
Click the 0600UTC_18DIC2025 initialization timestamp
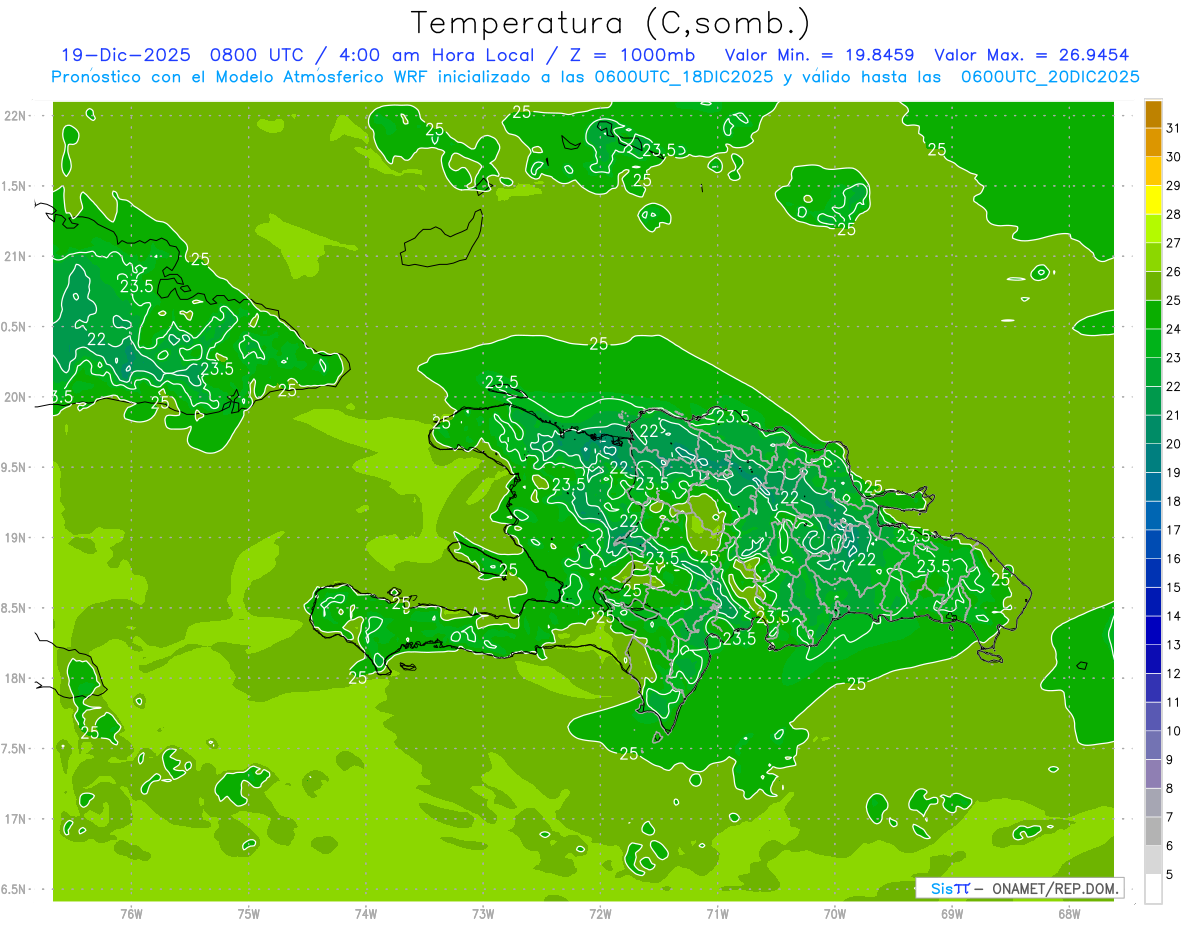pyautogui.click(x=684, y=77)
